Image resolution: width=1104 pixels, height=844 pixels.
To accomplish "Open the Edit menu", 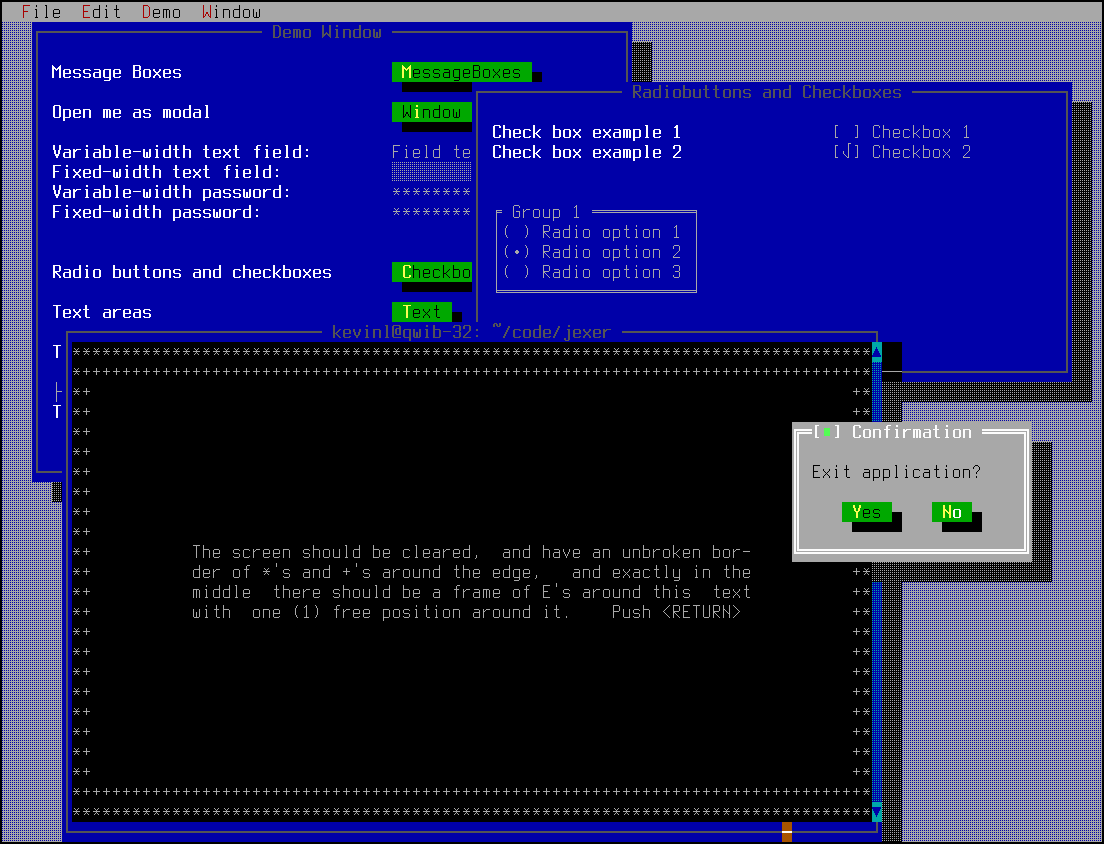I will 101,12.
